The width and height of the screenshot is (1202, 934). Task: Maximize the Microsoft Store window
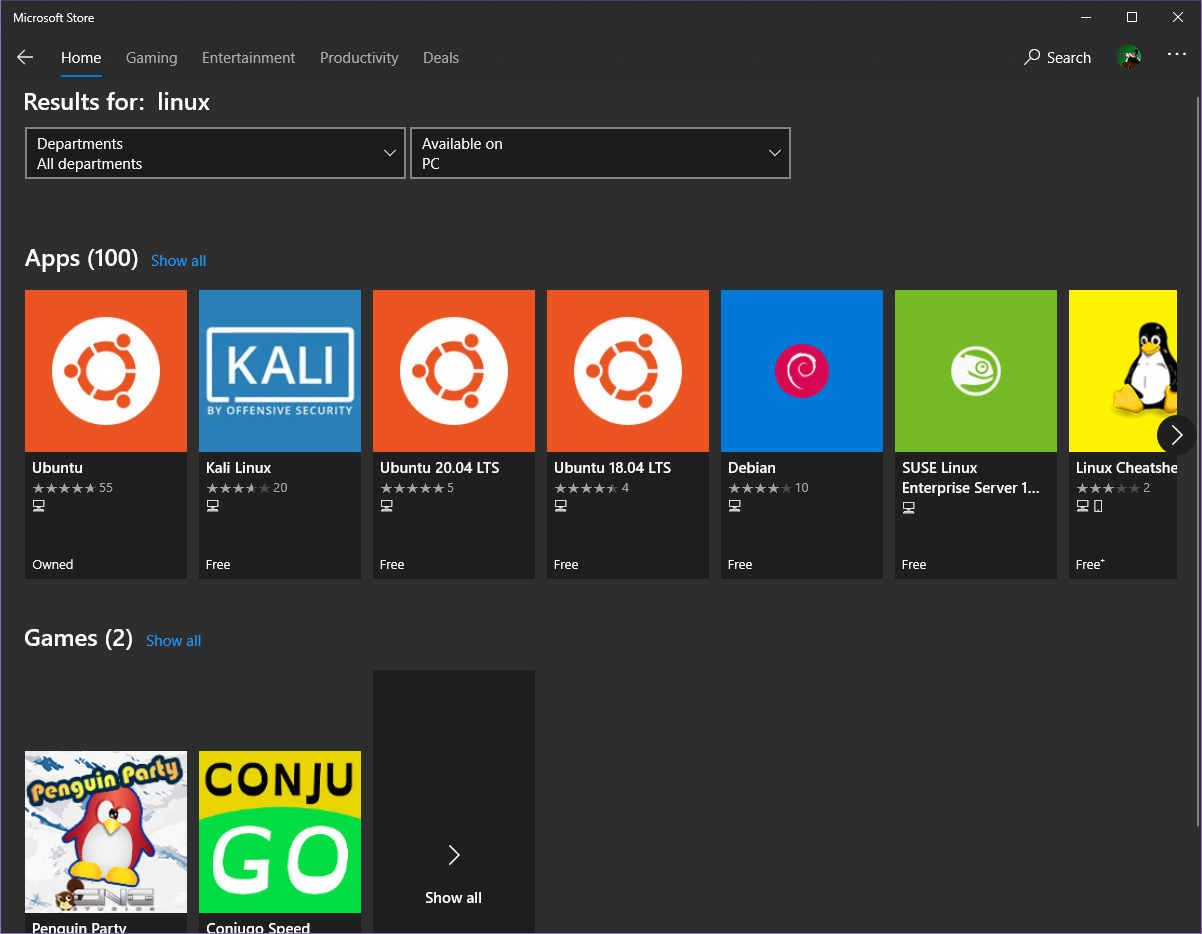pos(1132,17)
